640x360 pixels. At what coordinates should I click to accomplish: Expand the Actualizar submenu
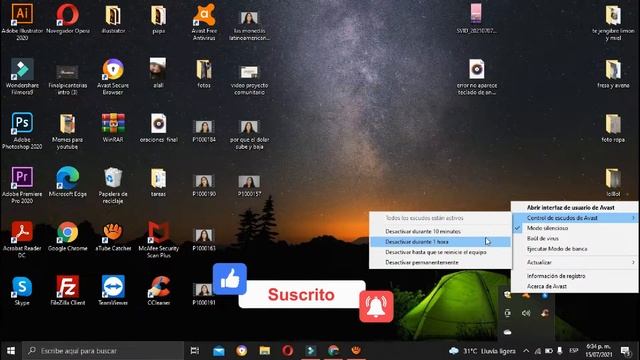click(574, 262)
